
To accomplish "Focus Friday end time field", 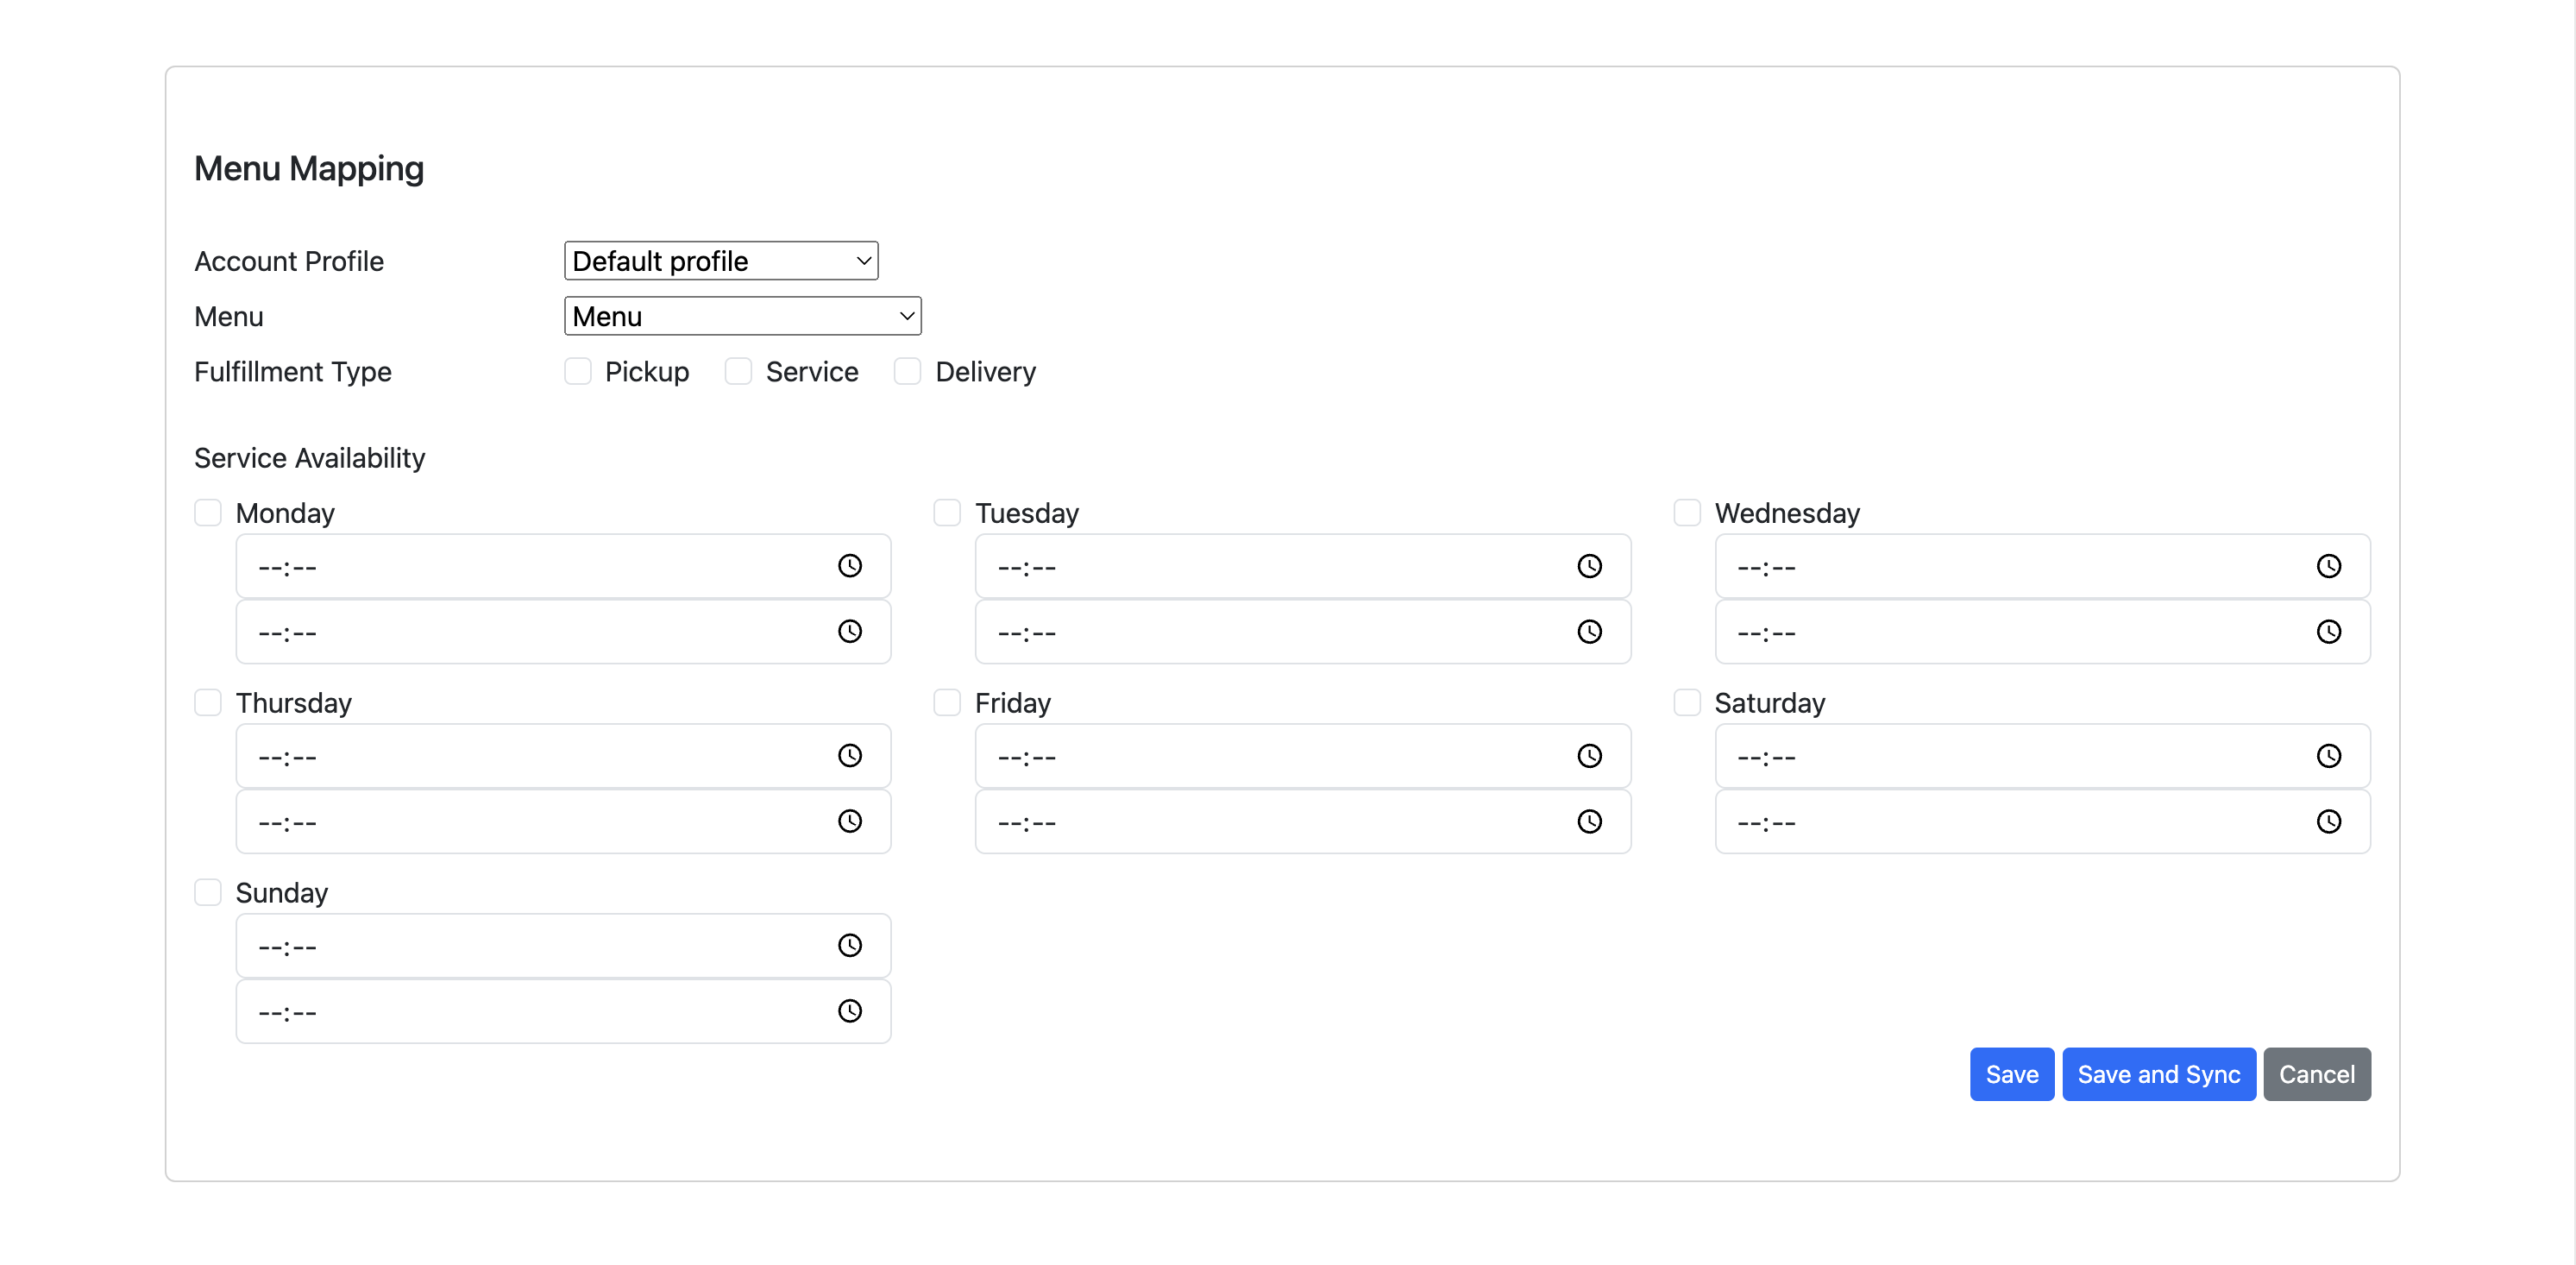I will click(x=1303, y=821).
